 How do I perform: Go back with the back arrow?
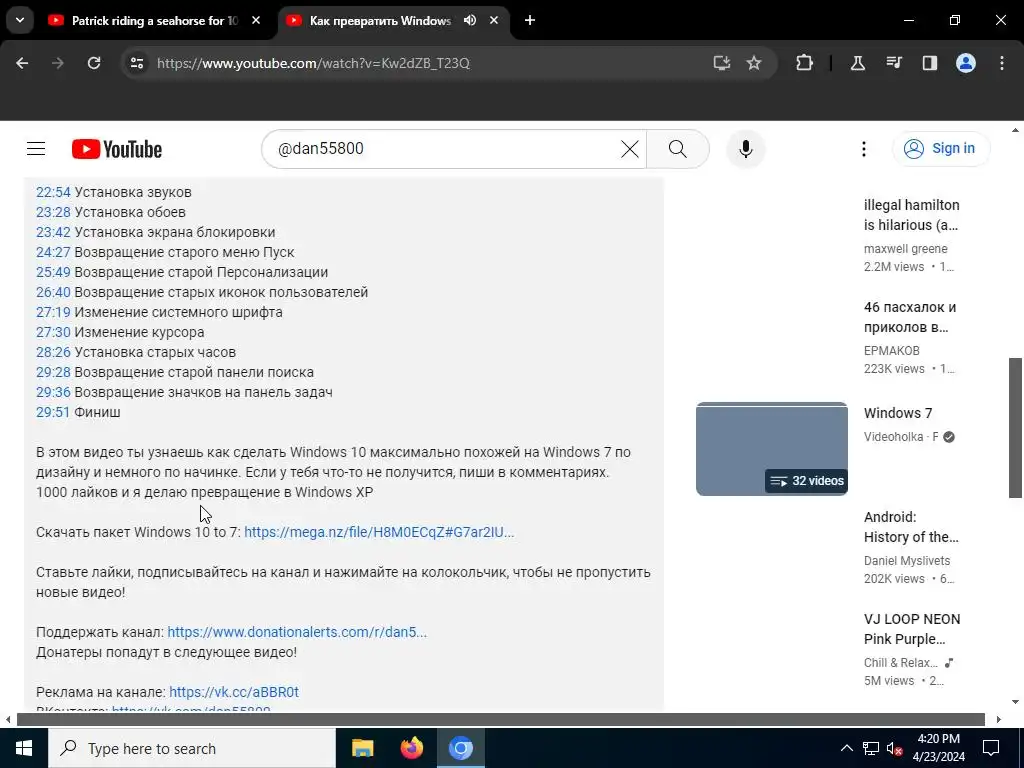tap(22, 63)
